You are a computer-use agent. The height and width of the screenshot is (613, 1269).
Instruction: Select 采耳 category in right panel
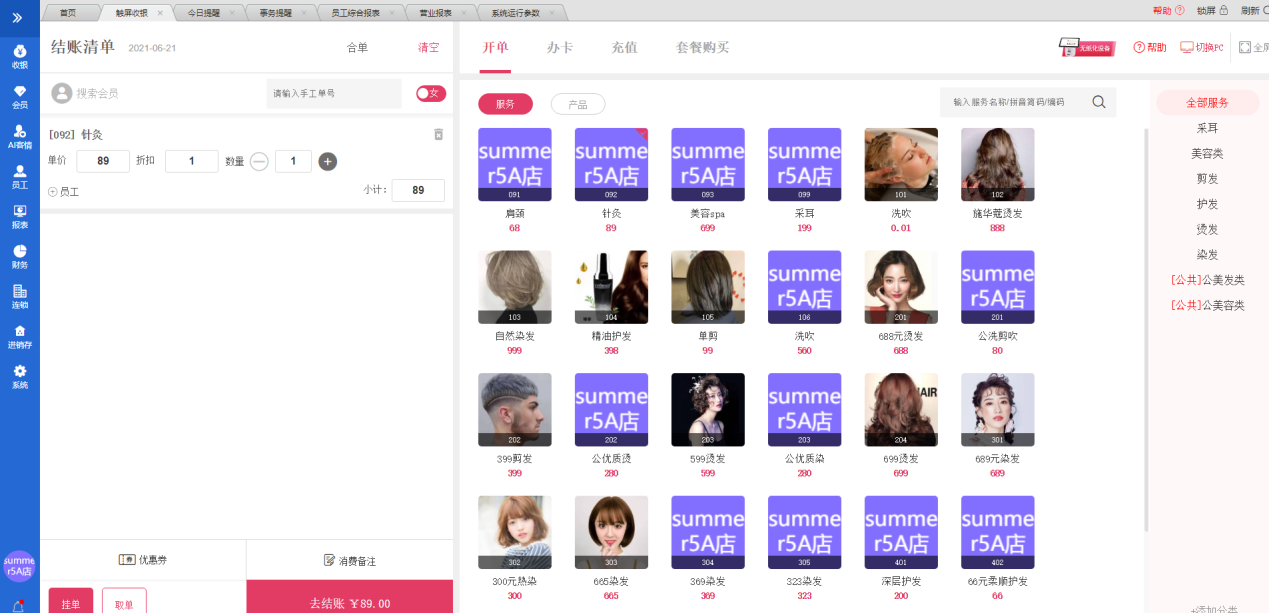(x=1208, y=129)
